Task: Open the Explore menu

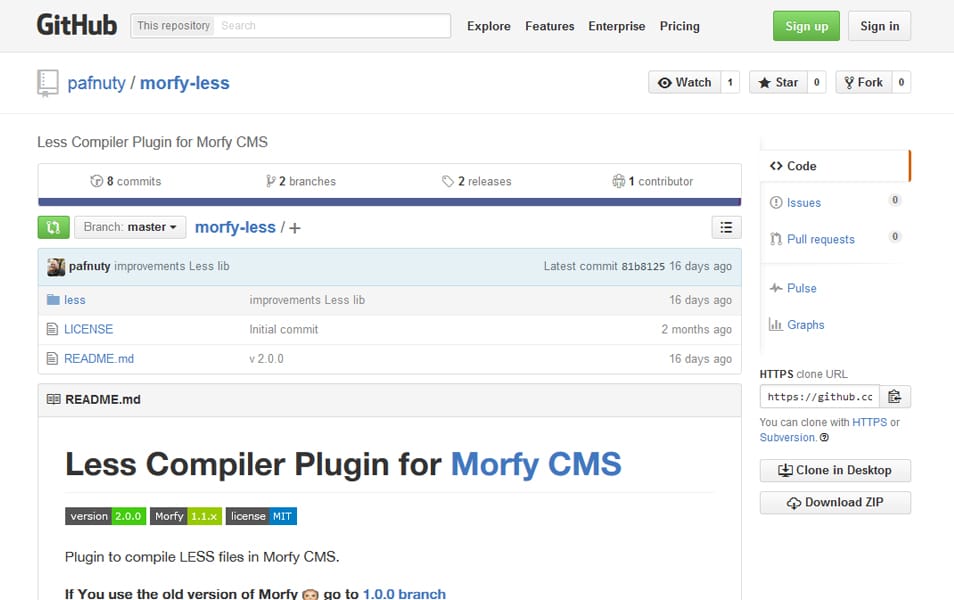Action: click(x=488, y=26)
